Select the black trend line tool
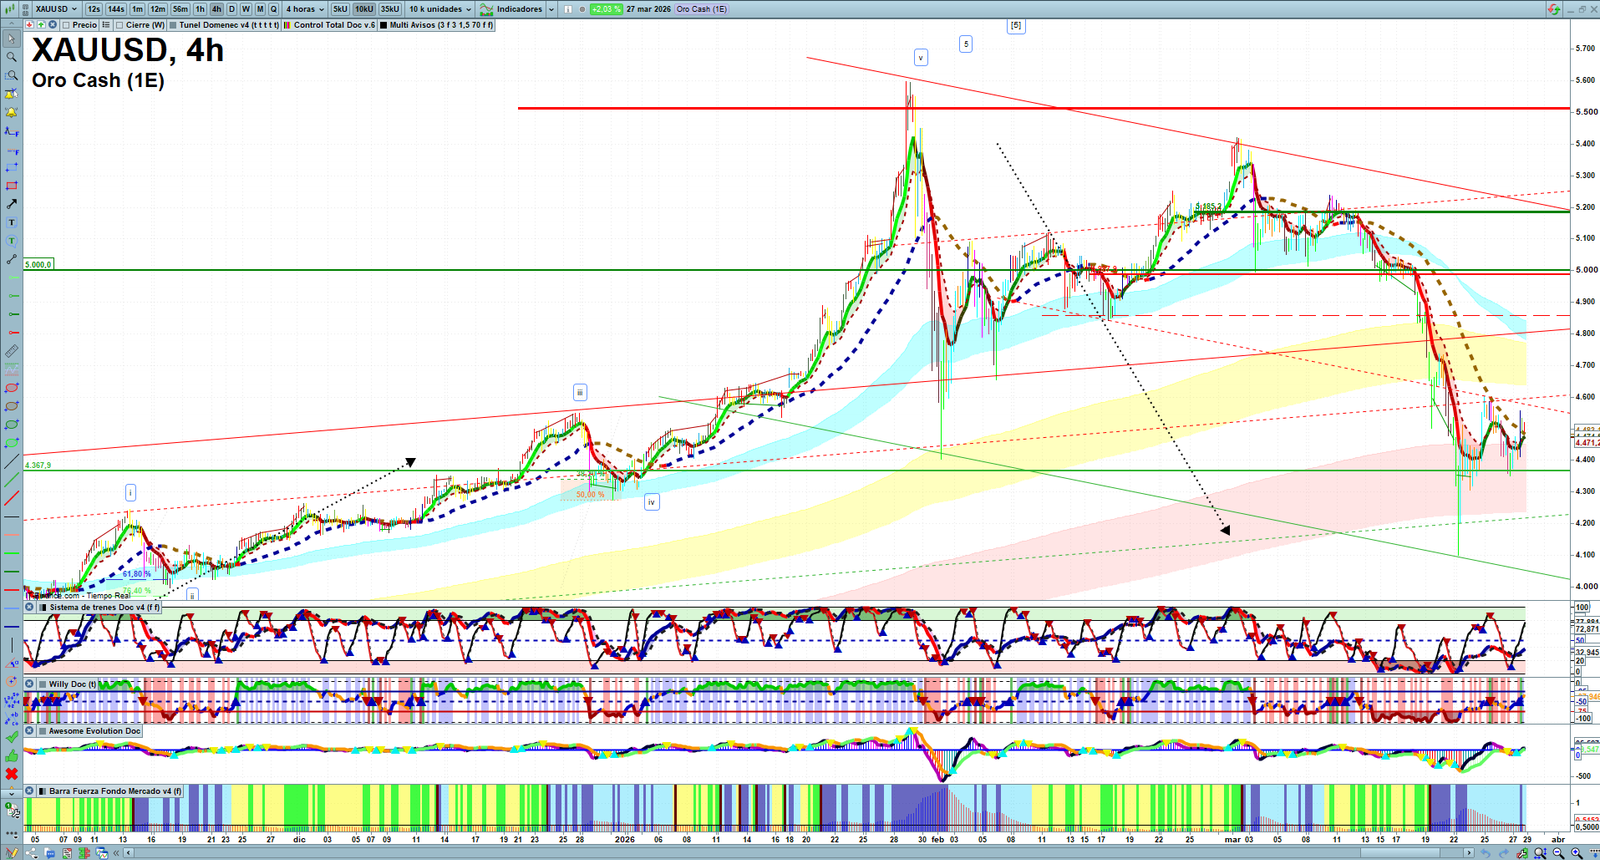This screenshot has height=860, width=1600. click(11, 460)
